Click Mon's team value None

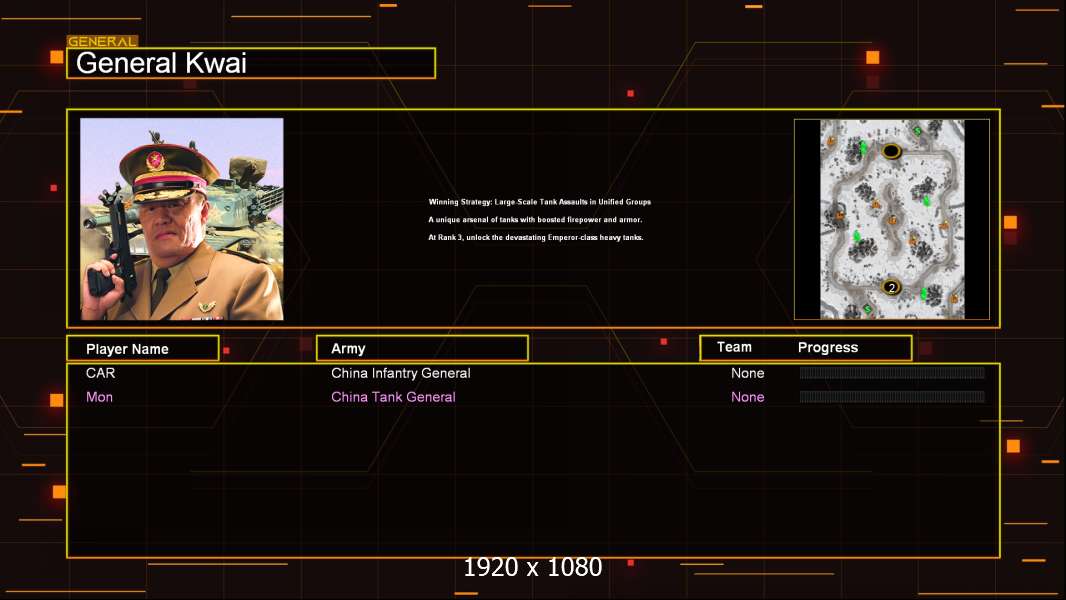747,397
